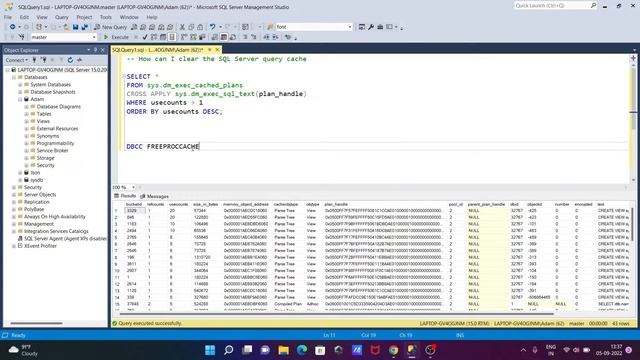The image size is (640, 360).
Task: Execute the current query
Action: pos(116,37)
